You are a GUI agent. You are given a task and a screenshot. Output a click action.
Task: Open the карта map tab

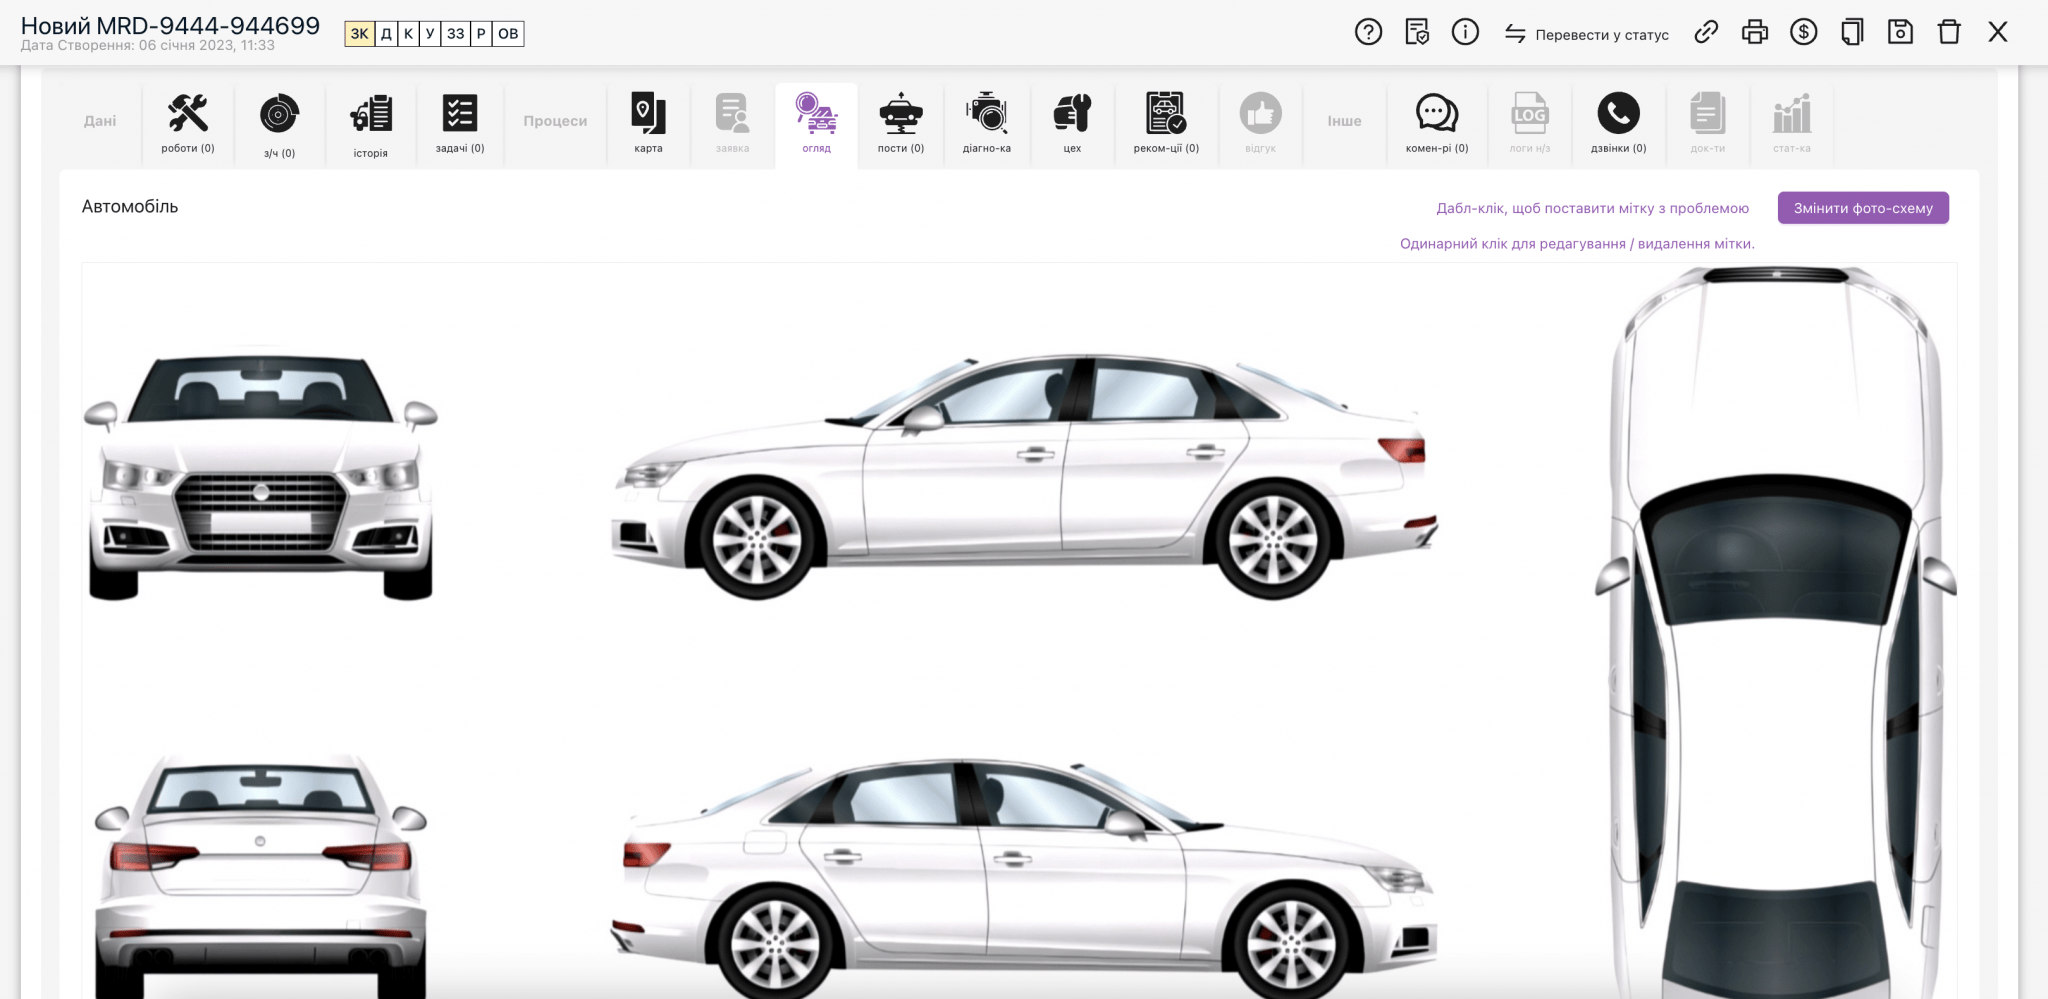[648, 123]
